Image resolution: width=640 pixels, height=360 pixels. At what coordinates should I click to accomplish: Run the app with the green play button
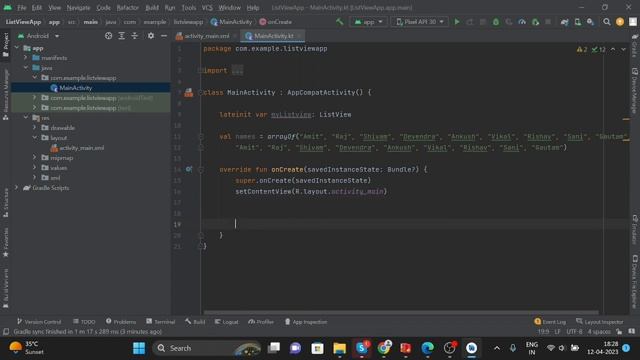click(x=457, y=22)
